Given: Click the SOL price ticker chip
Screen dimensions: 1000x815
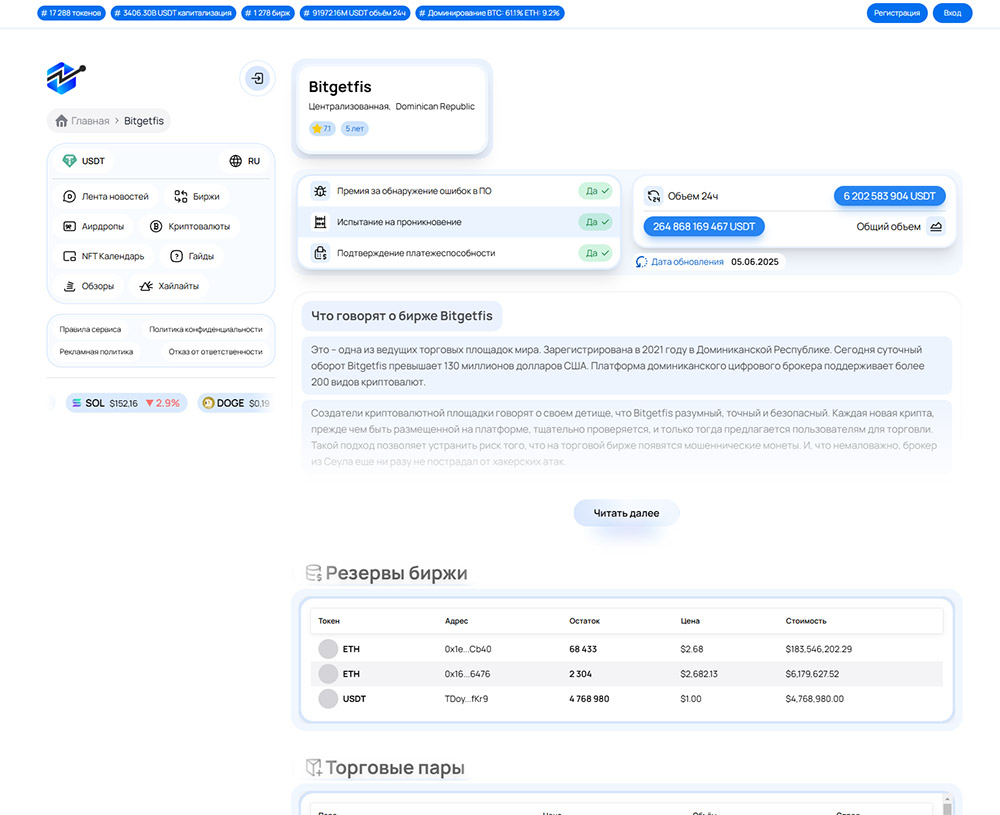Looking at the screenshot, I should click(125, 403).
